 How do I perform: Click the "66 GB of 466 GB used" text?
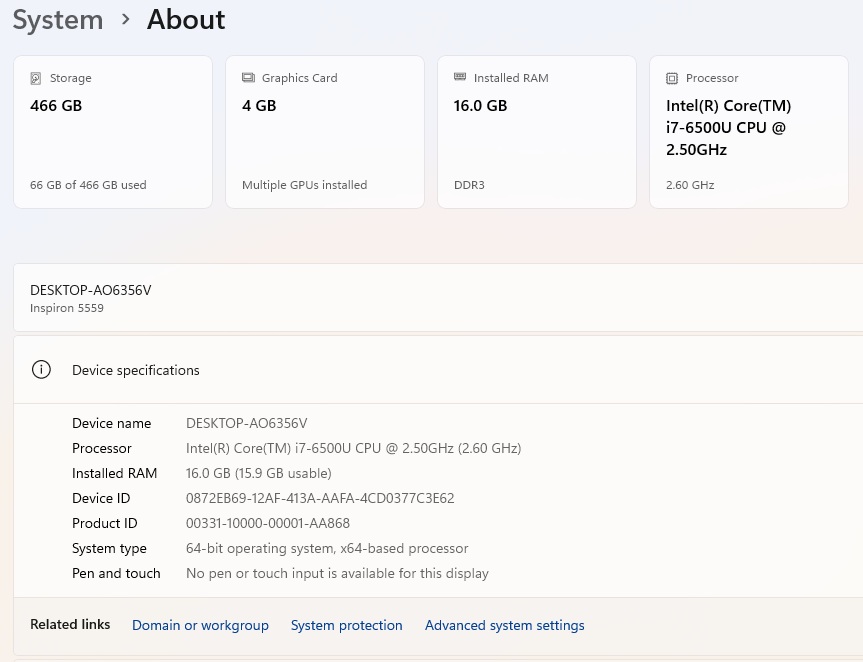88,185
